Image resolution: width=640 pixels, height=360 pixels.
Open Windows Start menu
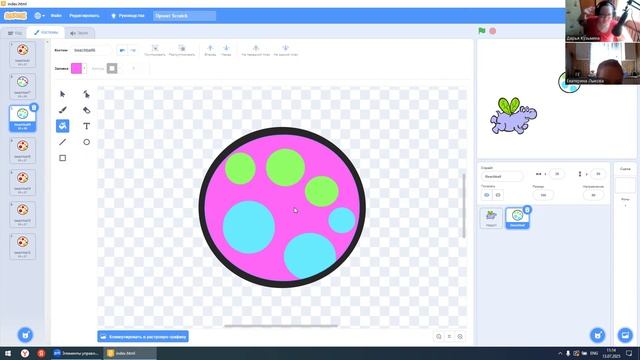point(8,353)
